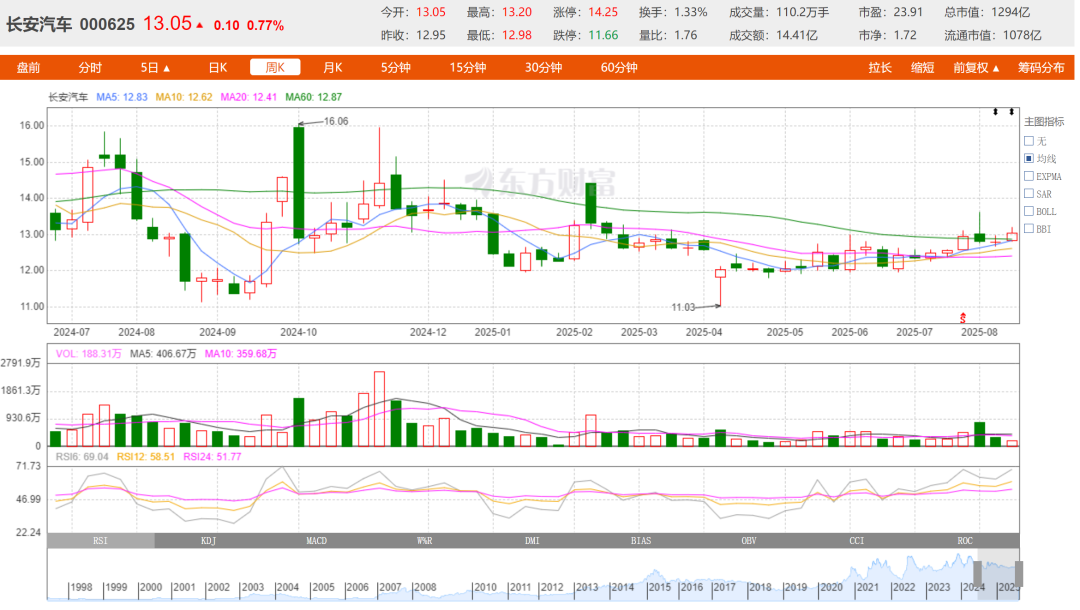Image resolution: width=1080 pixels, height=610 pixels.
Task: Click the double-arrow icon nearest 主图指标 label
Action: tap(1011, 112)
